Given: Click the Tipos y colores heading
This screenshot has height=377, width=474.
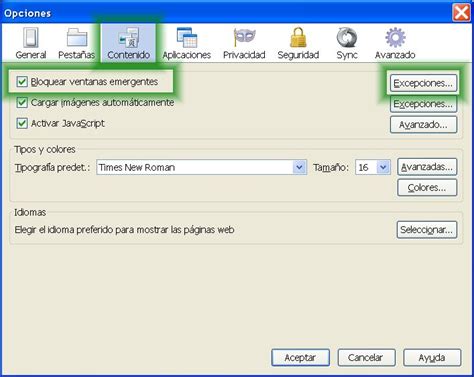Looking at the screenshot, I should [45, 149].
